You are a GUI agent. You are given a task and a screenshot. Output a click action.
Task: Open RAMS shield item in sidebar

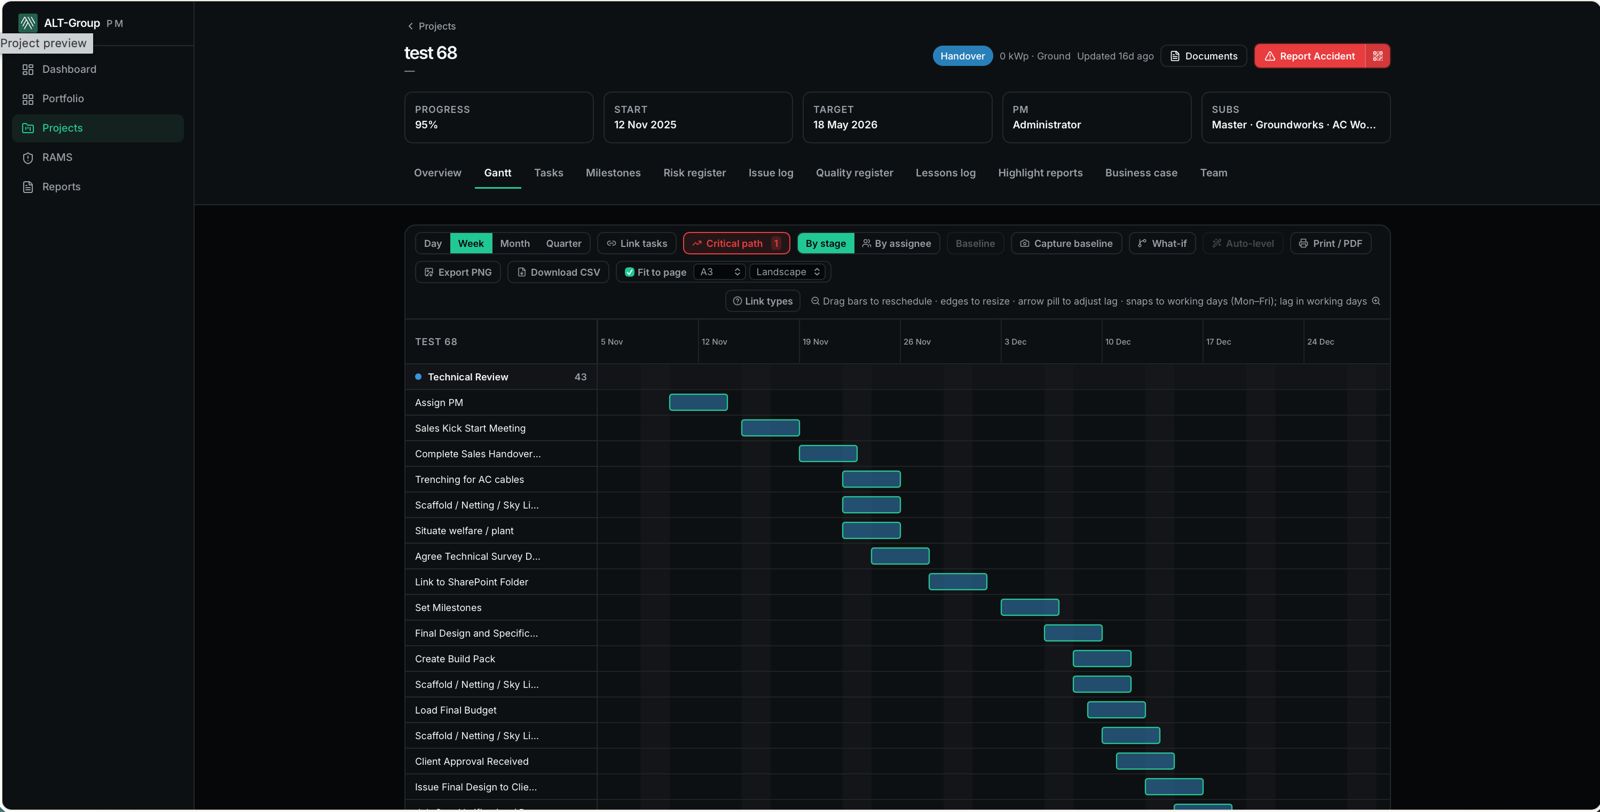98,158
